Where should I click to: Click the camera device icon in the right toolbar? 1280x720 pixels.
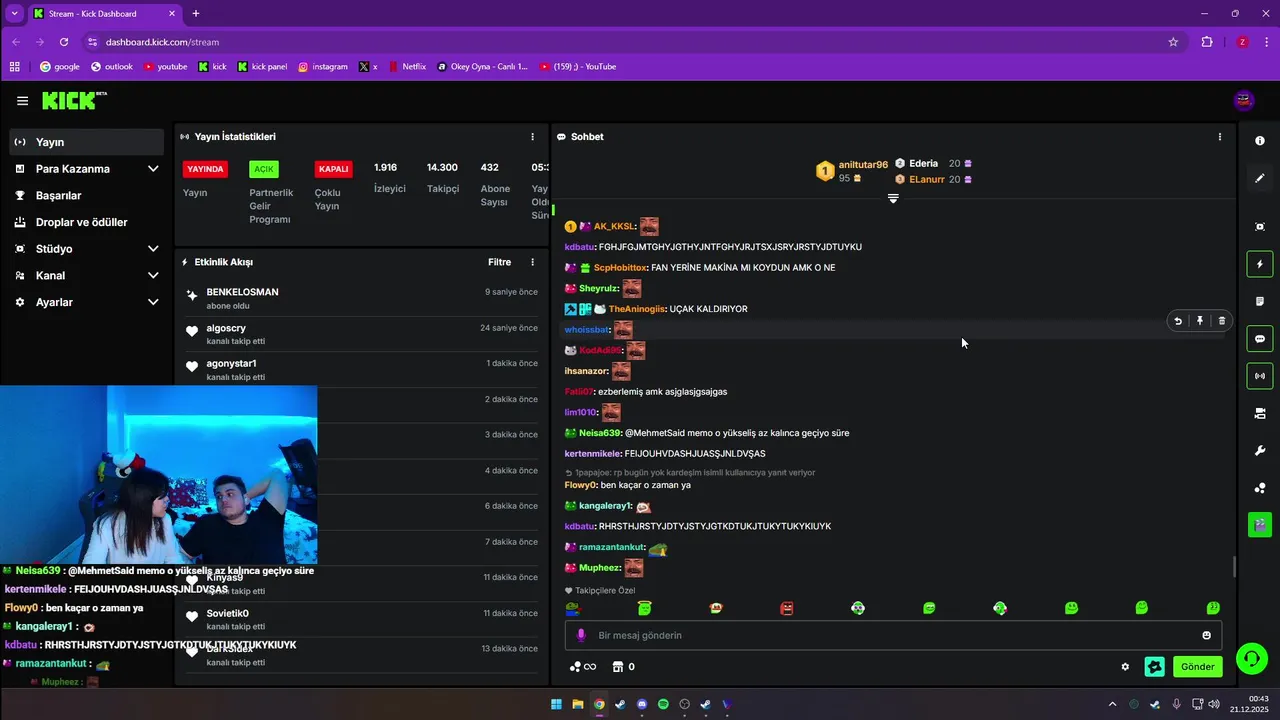point(1260,413)
